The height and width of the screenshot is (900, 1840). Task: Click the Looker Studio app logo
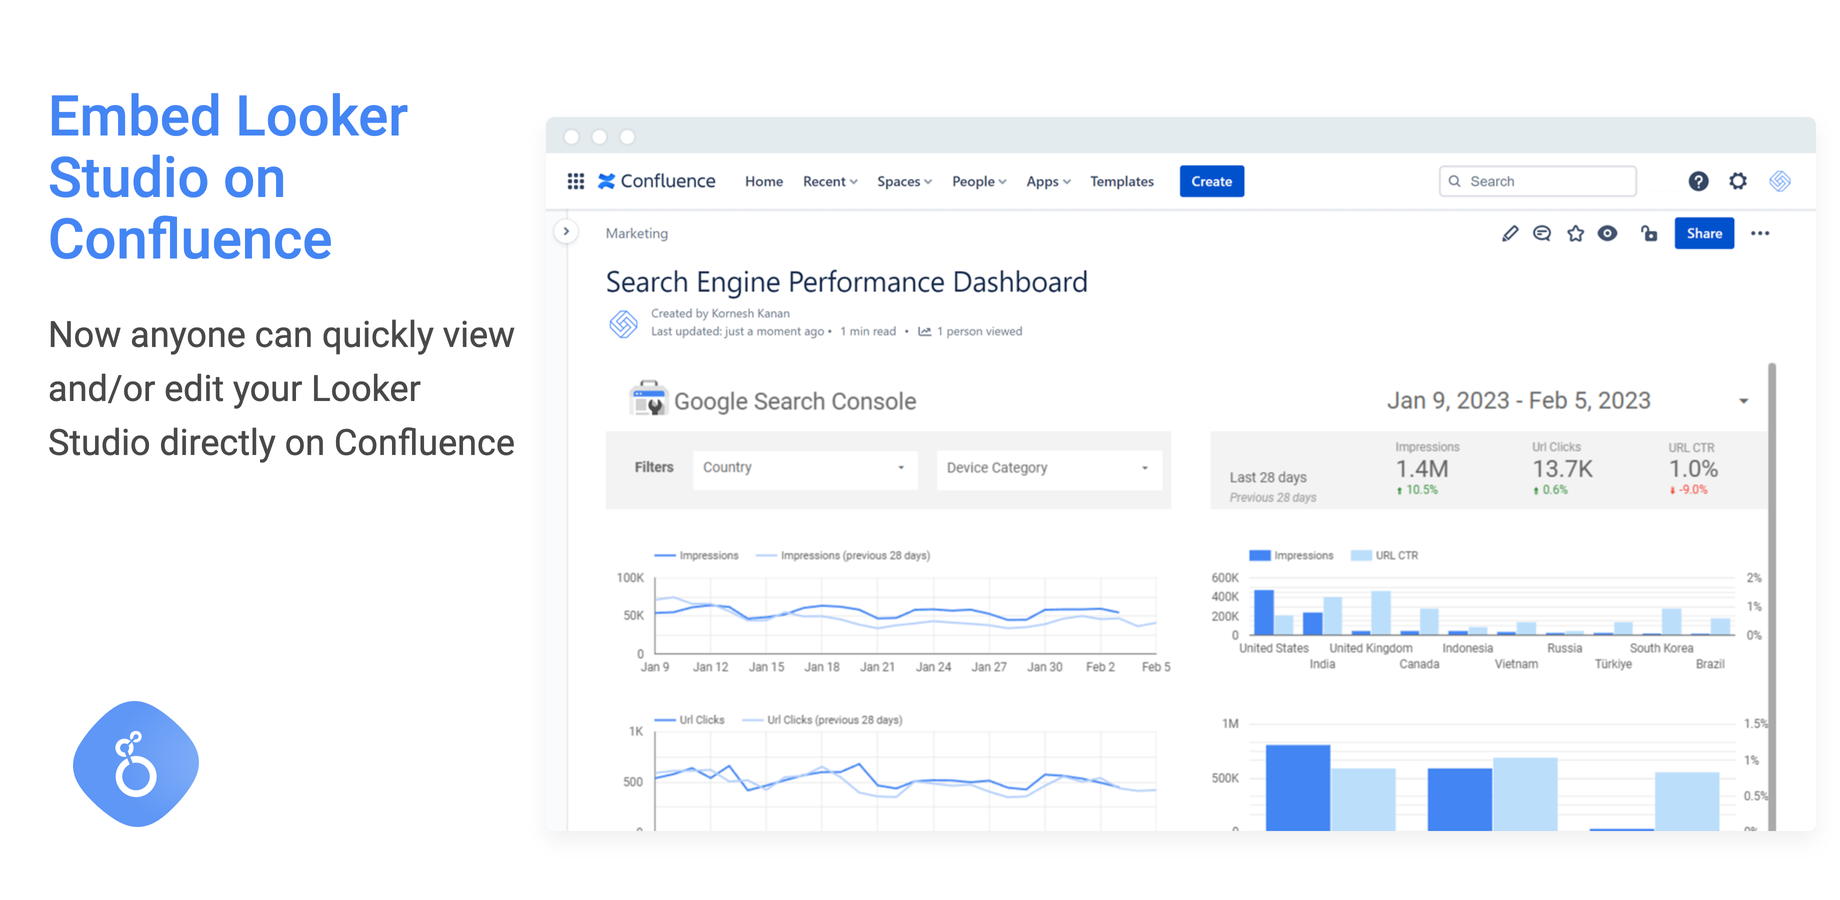(x=136, y=764)
